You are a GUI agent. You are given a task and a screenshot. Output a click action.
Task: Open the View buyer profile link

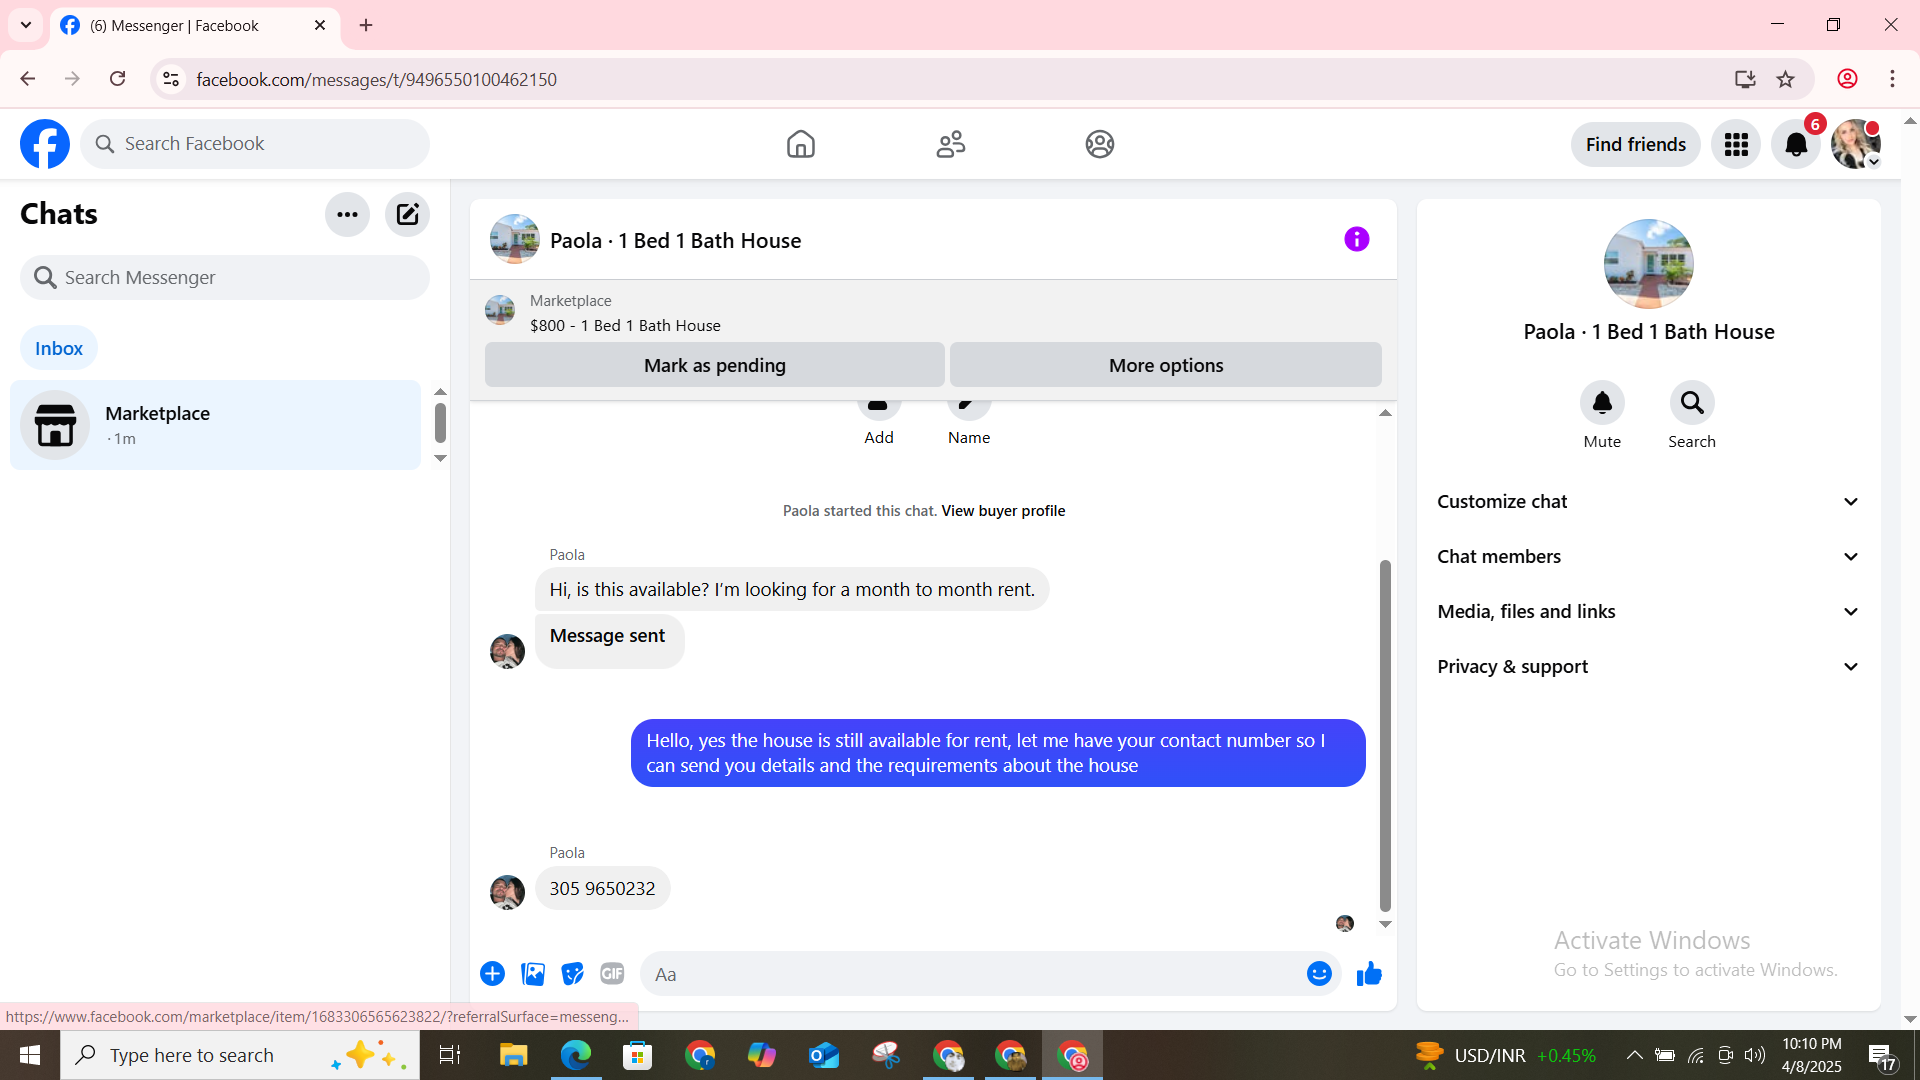(x=1003, y=511)
